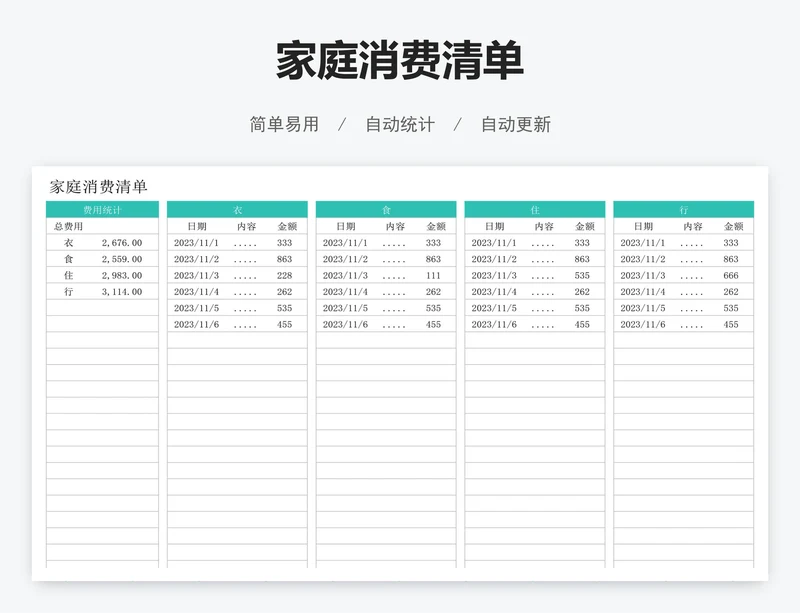Click 内容 column header in 食 table
The height and width of the screenshot is (613, 800).
click(395, 227)
